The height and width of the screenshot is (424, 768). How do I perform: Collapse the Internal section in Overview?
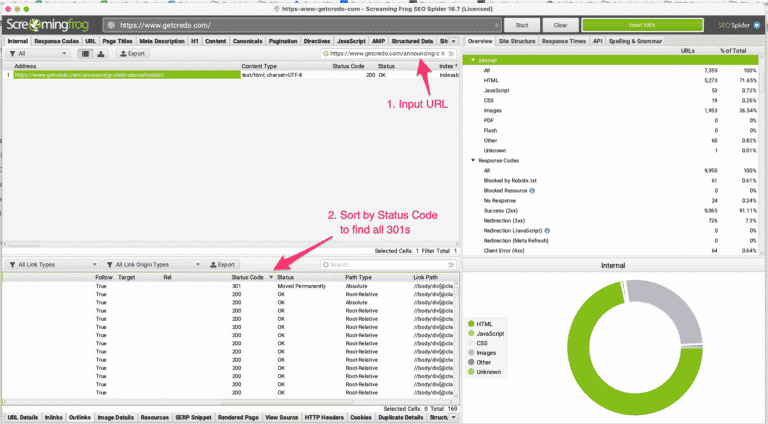pyautogui.click(x=473, y=60)
